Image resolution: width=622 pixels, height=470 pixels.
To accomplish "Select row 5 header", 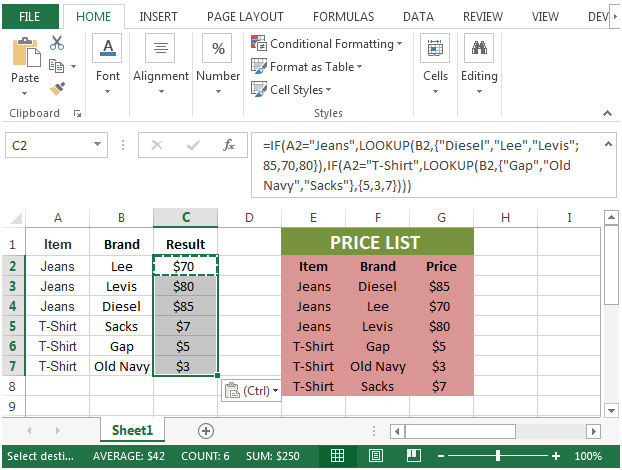I will coord(13,326).
